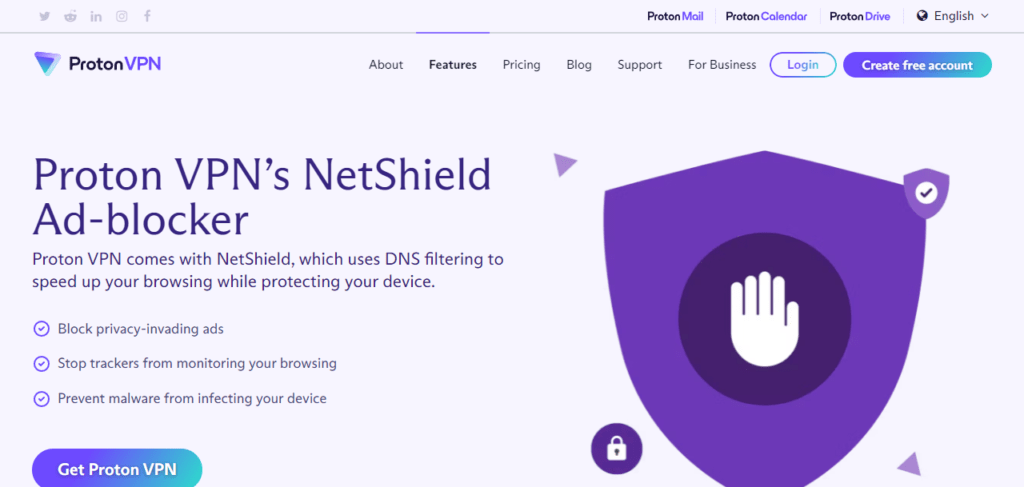
Task: Click the checkmark beside Prevent malware
Action: coord(42,399)
